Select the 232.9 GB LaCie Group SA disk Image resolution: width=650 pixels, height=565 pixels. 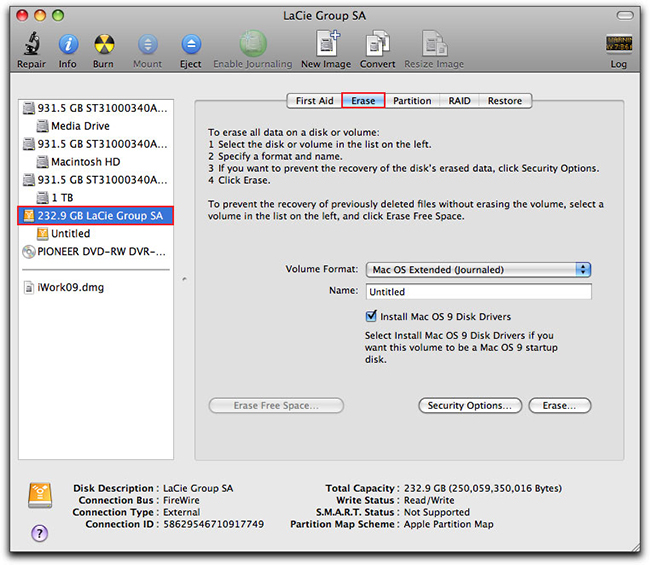pos(96,216)
